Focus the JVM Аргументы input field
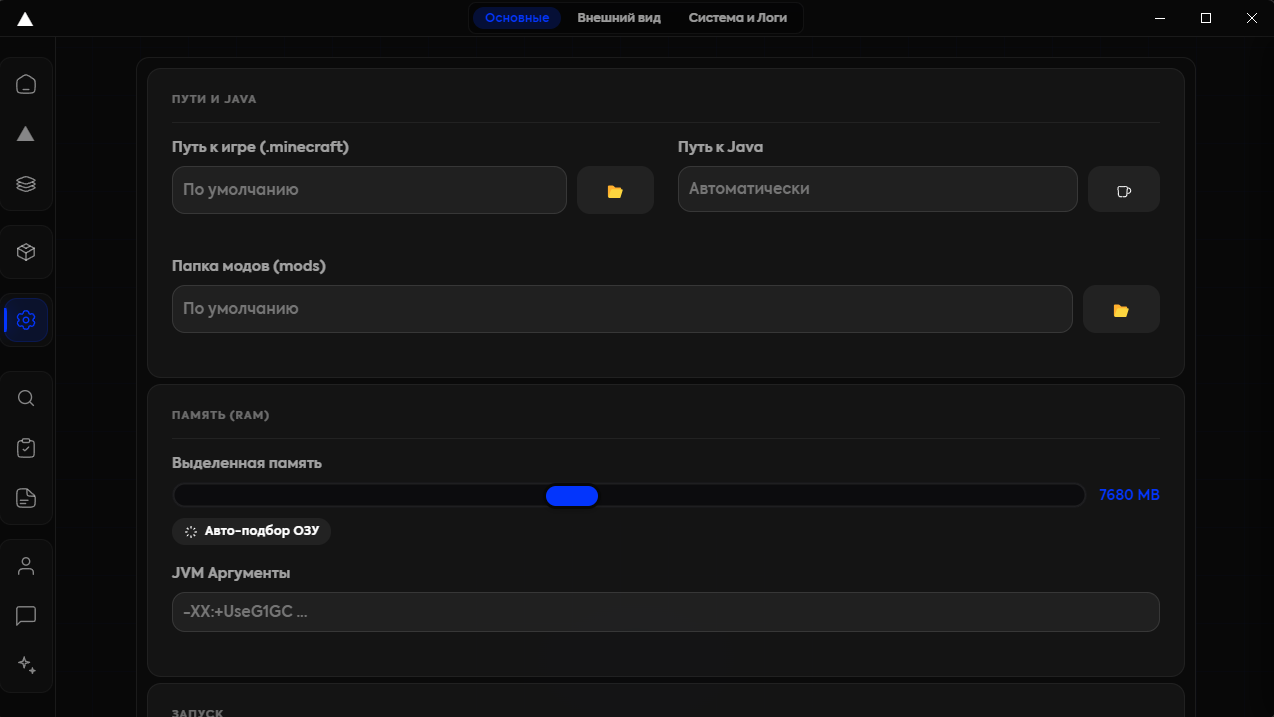1274x717 pixels. [666, 612]
